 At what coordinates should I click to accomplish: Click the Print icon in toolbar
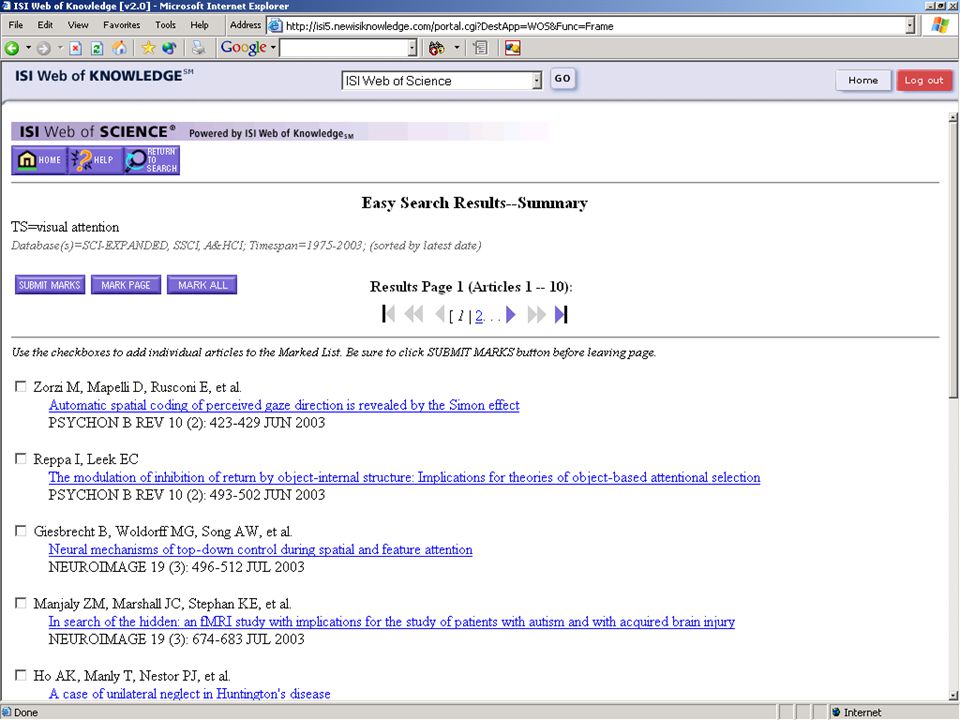(198, 48)
